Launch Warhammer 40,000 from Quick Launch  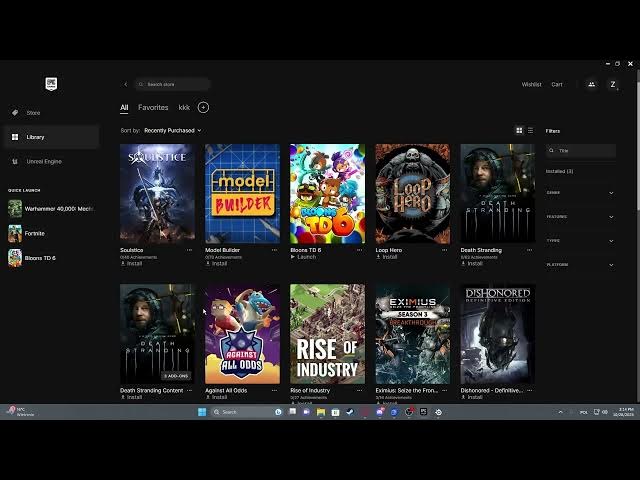(x=51, y=209)
